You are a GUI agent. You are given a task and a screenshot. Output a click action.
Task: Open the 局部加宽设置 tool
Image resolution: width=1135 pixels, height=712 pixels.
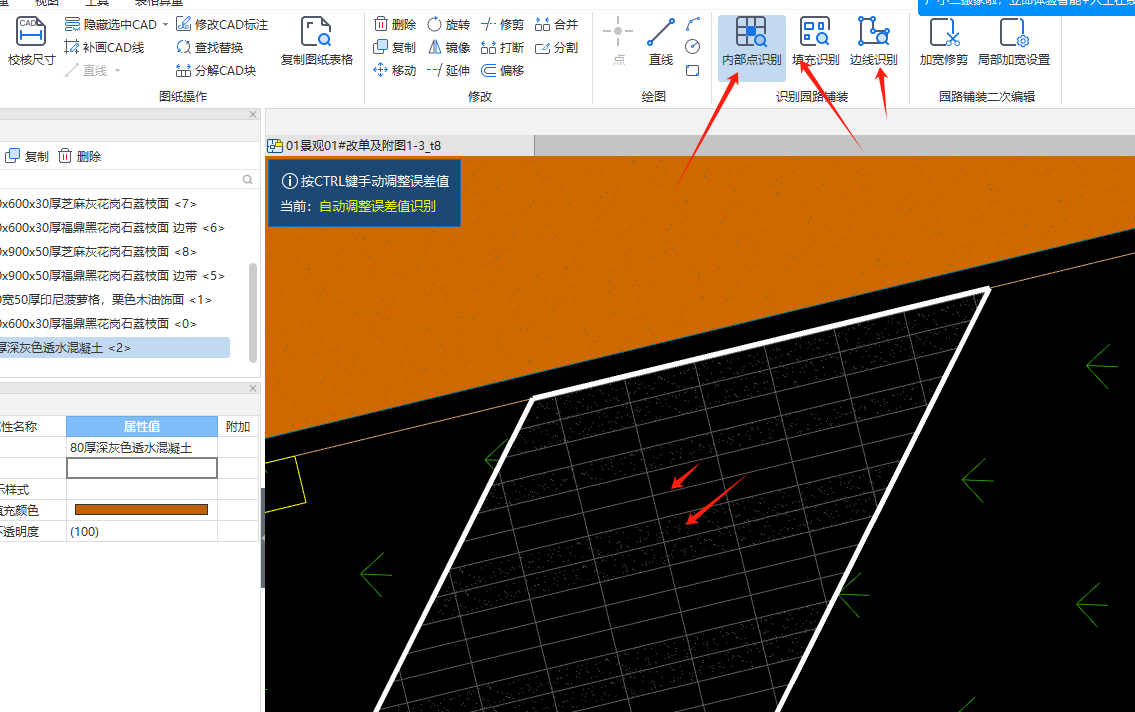(x=1013, y=42)
